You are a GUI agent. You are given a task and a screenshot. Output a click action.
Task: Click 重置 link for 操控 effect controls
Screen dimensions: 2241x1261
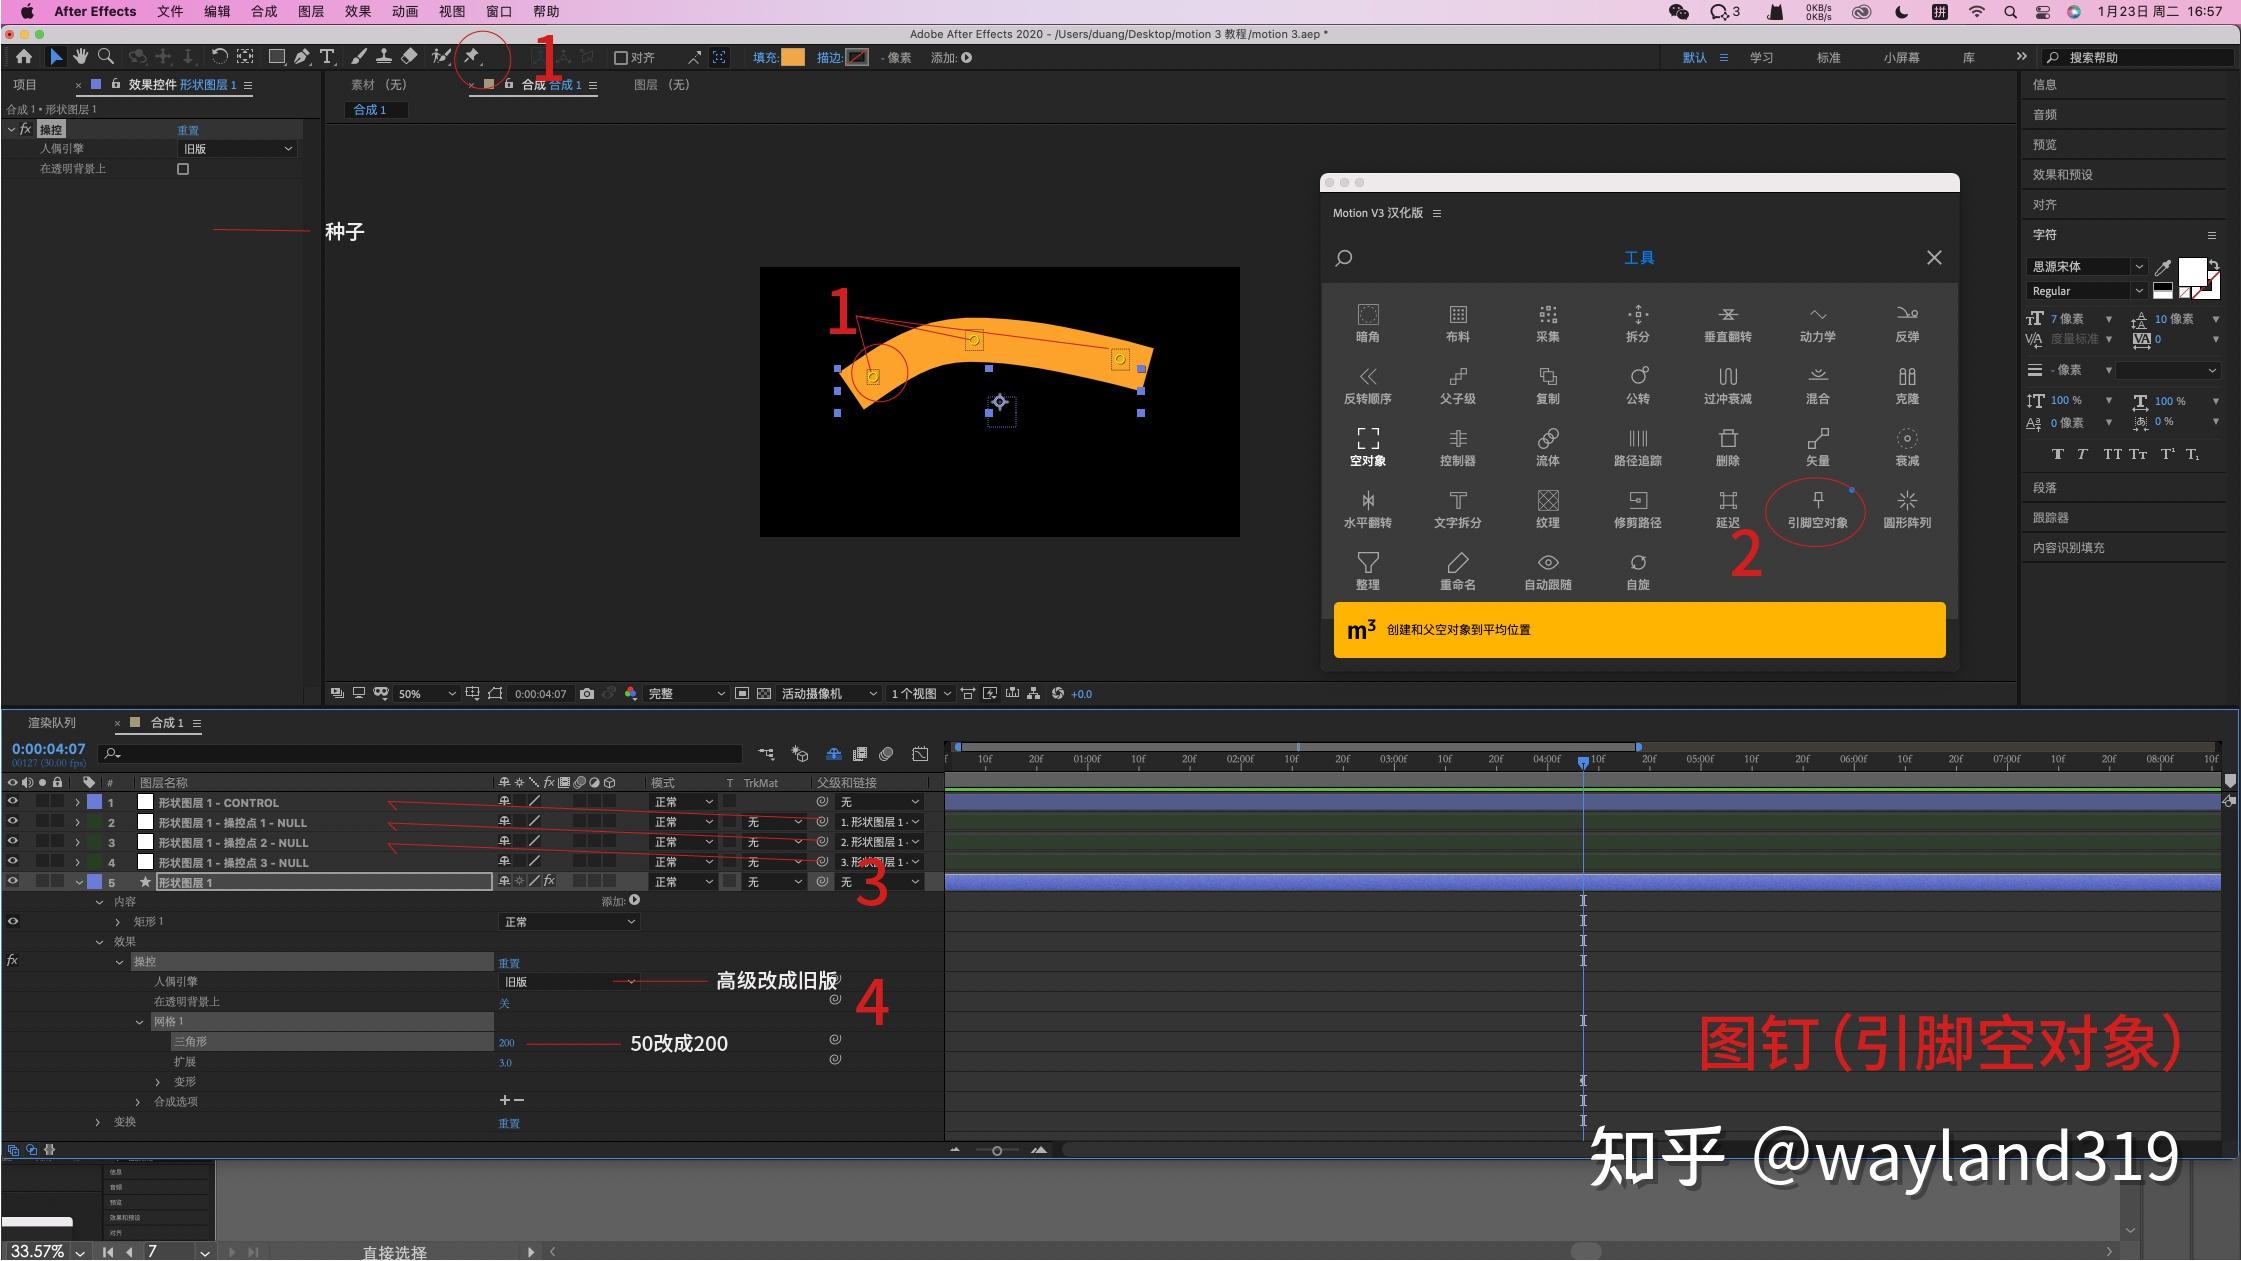[x=188, y=130]
